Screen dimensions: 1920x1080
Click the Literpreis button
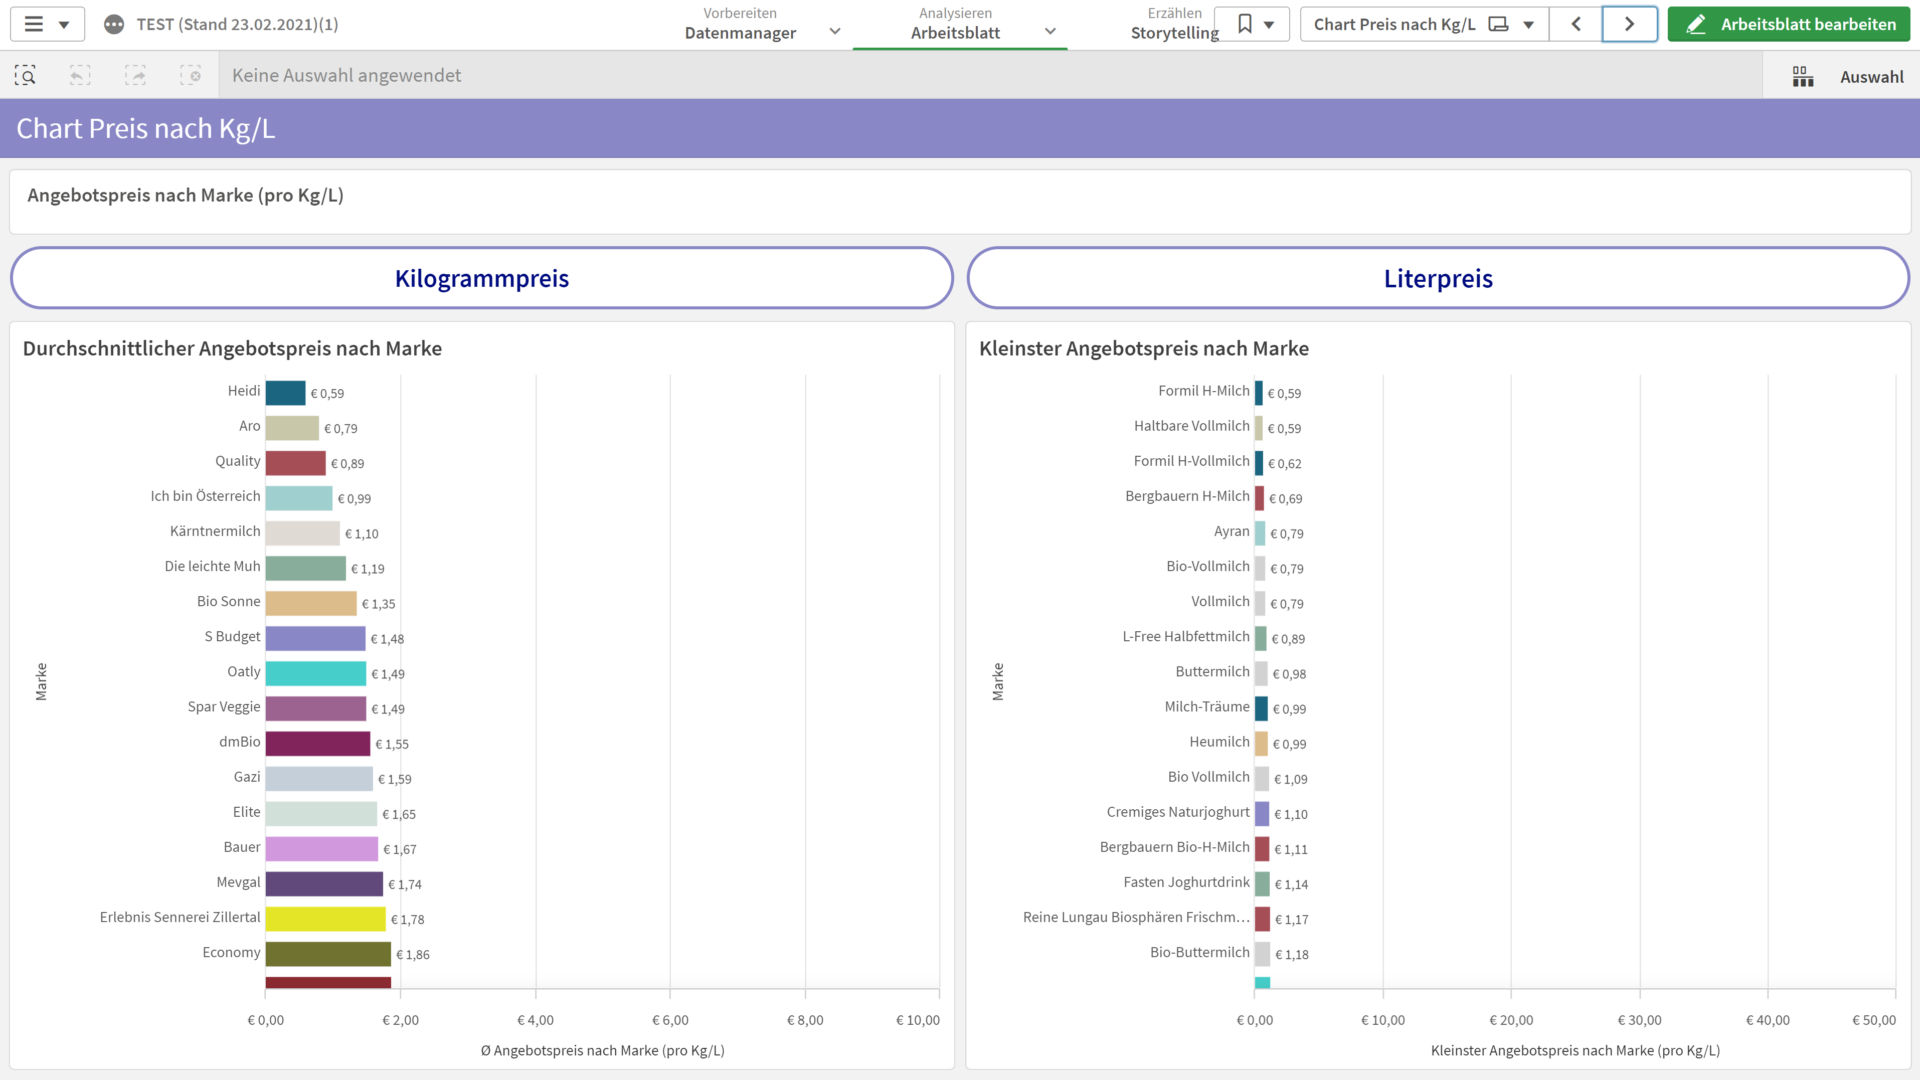click(x=1438, y=278)
